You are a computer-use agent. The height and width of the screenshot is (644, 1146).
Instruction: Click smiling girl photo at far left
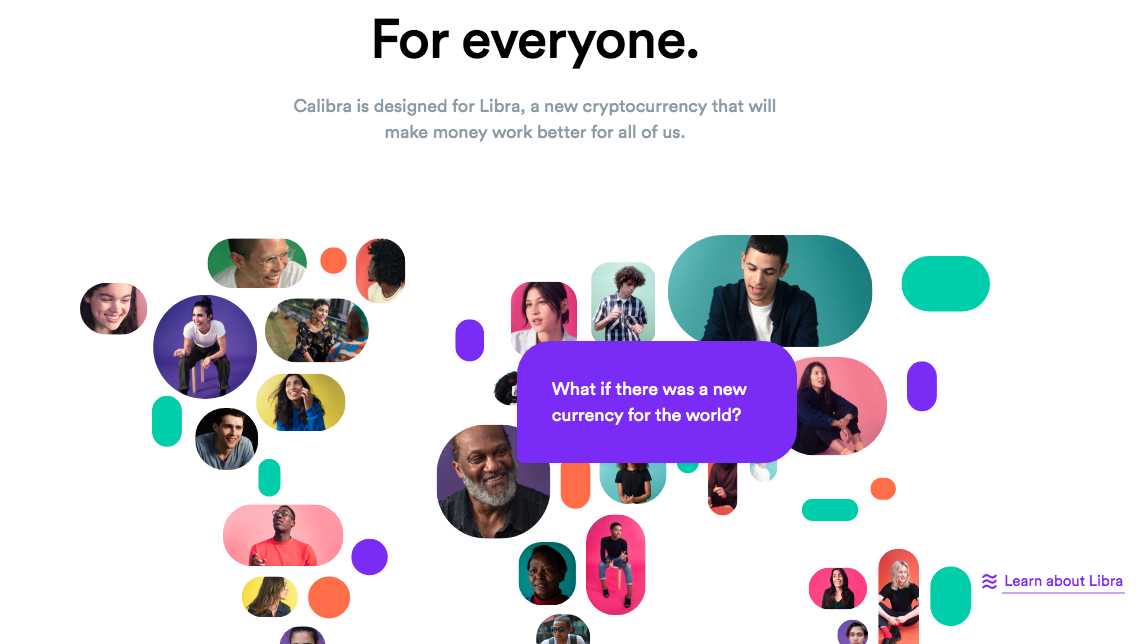pyautogui.click(x=113, y=308)
